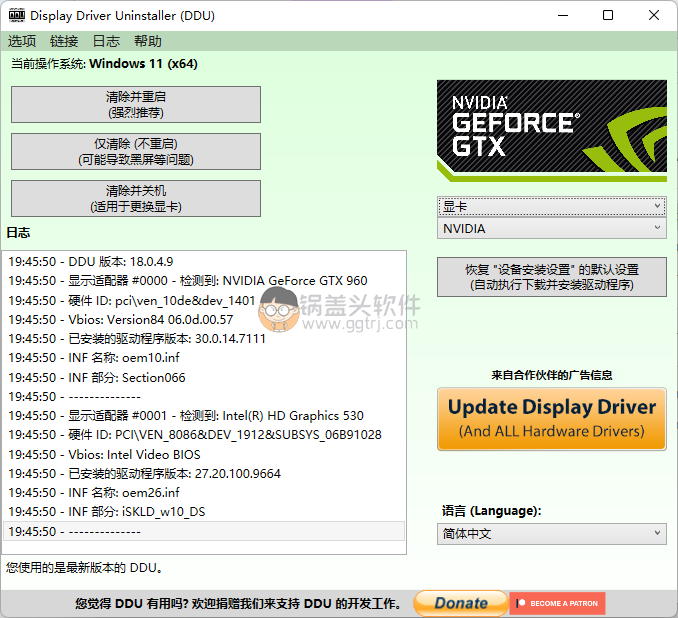Screen dimensions: 678x618
Task: Expand the NVIDIA vendor dropdown
Action: [x=552, y=228]
